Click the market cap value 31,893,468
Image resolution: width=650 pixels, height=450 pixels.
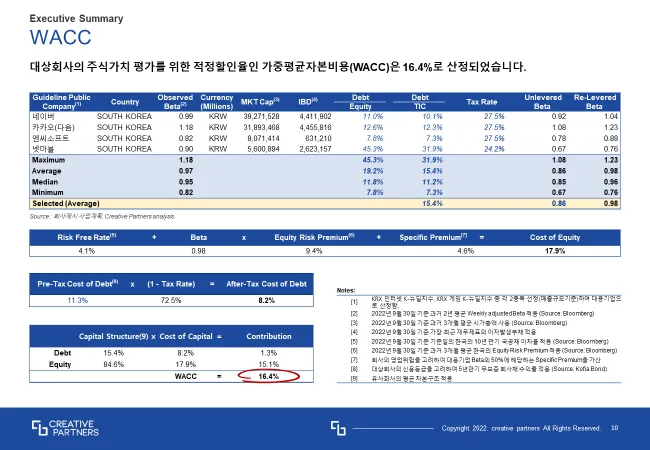261,127
